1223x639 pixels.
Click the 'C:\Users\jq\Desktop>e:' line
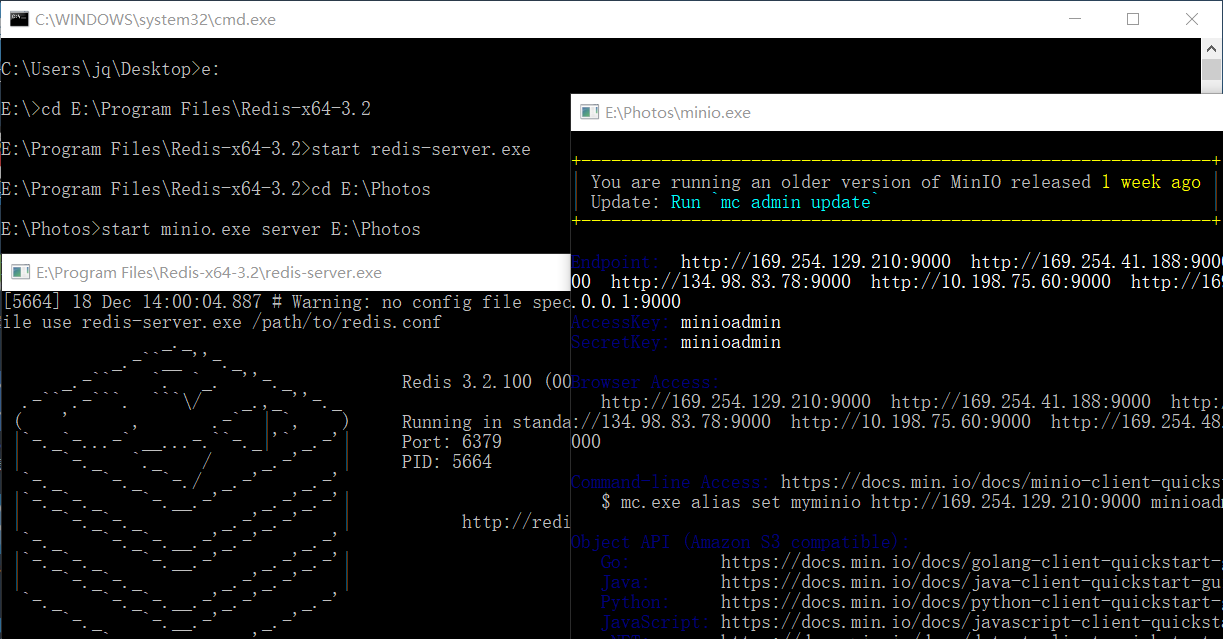point(111,69)
